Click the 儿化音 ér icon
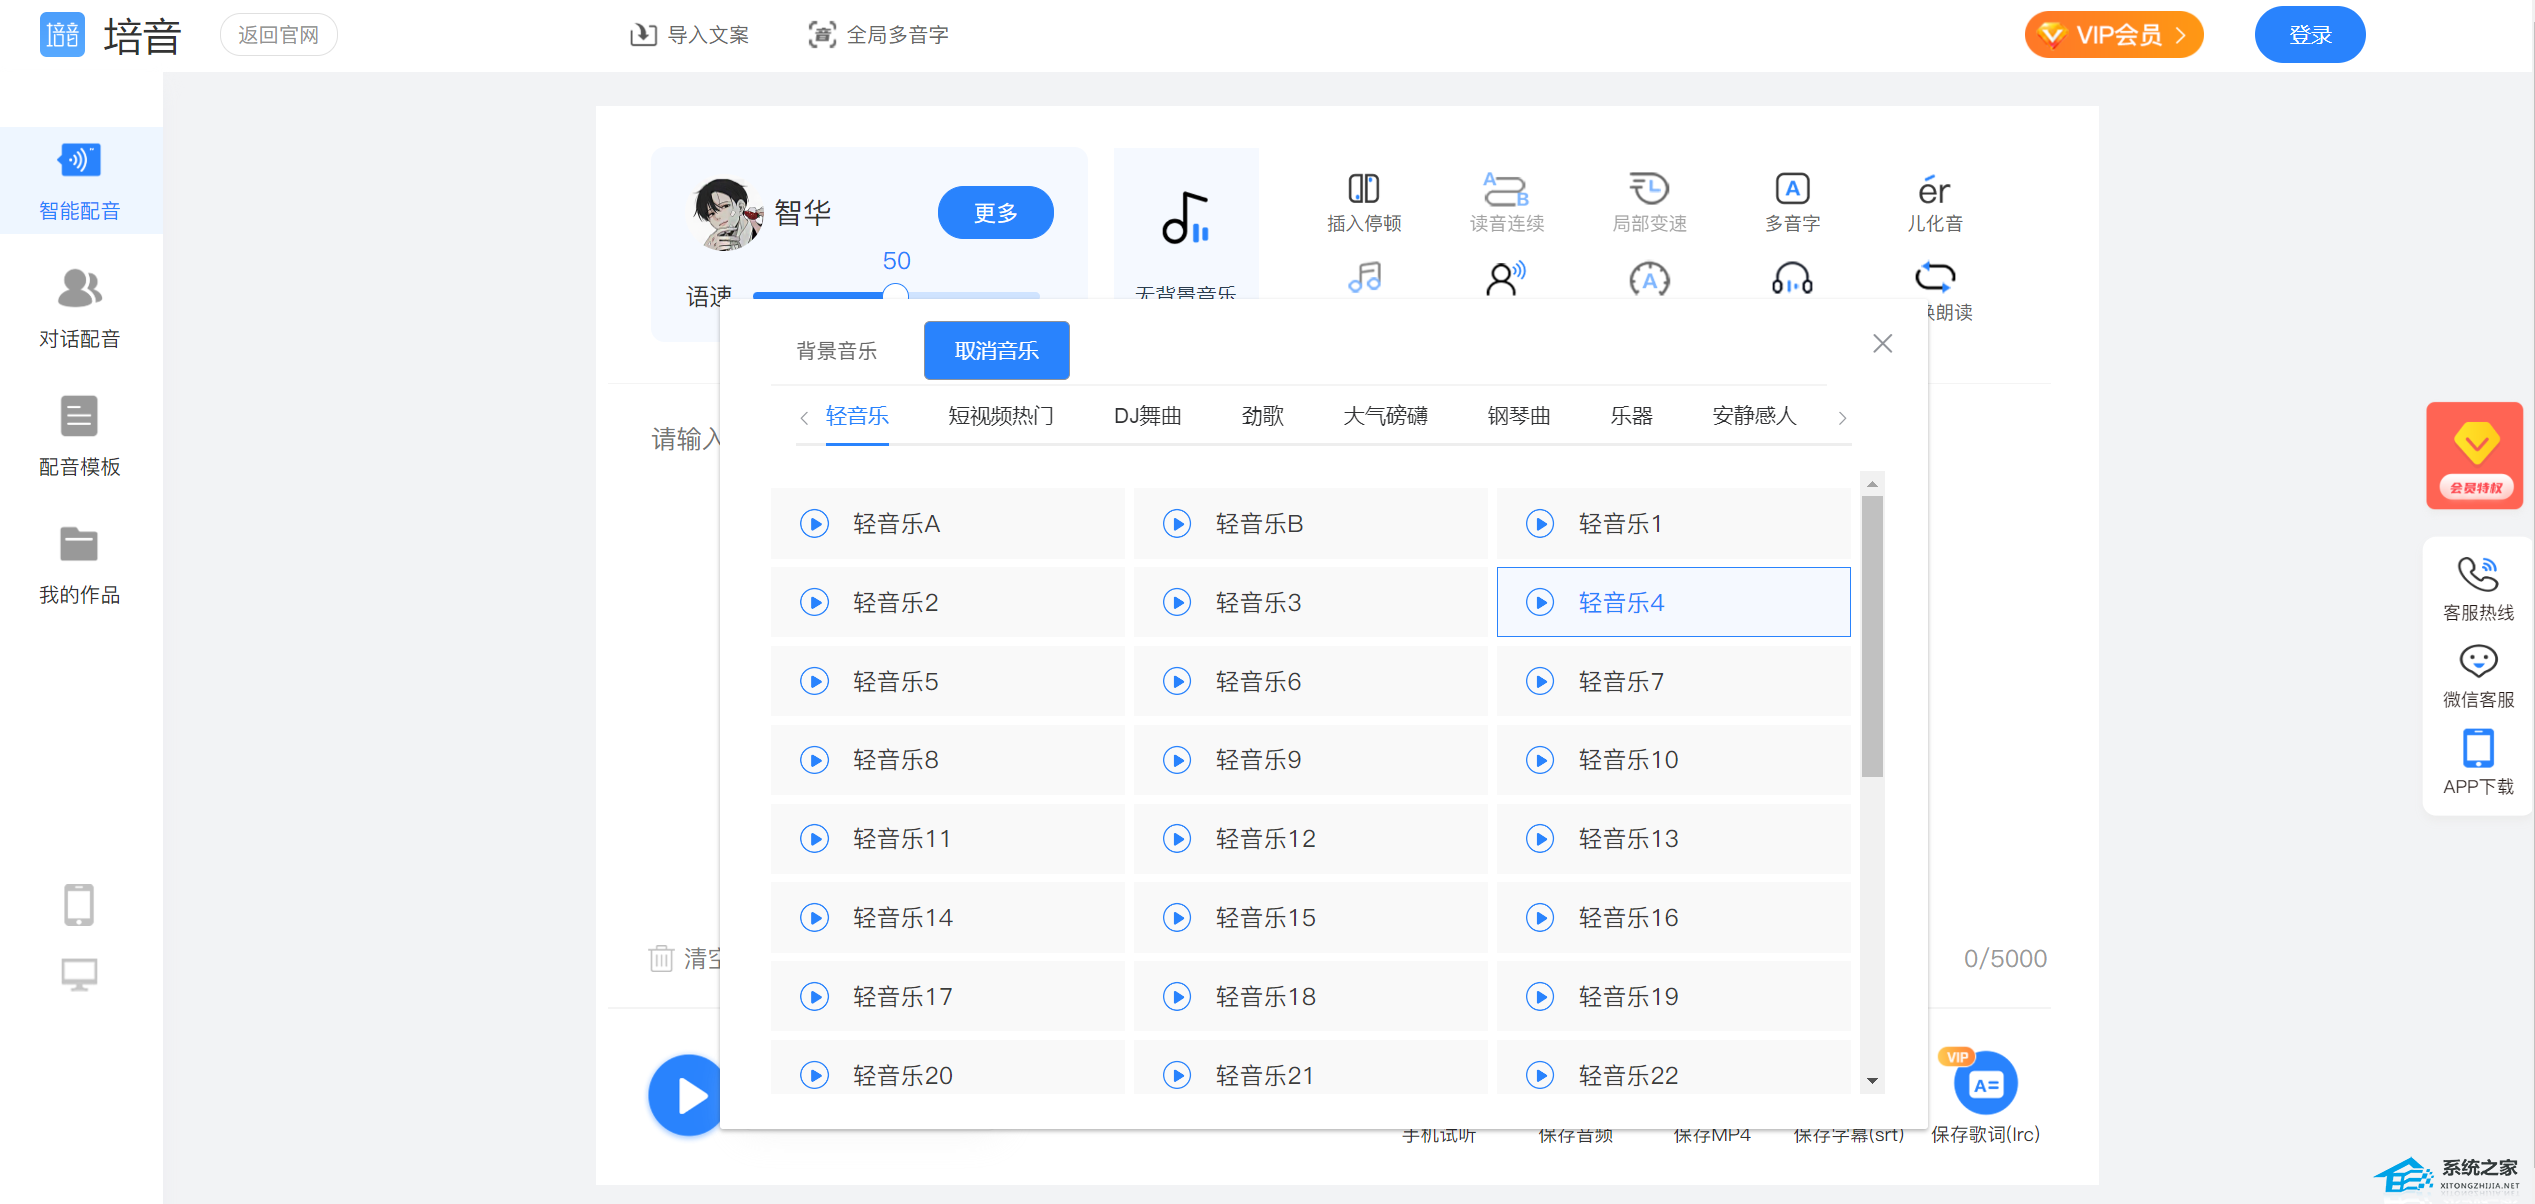The height and width of the screenshot is (1204, 2535). (1933, 189)
